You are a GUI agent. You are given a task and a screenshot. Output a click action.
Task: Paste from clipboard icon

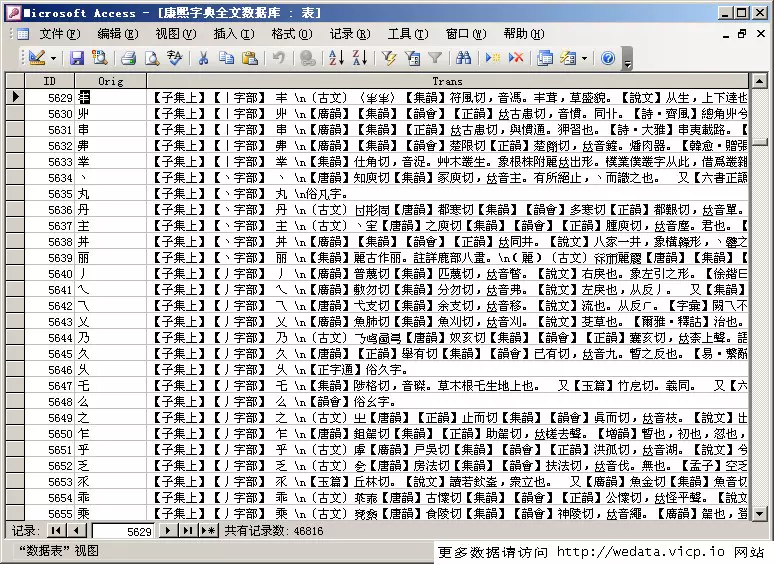tap(250, 58)
